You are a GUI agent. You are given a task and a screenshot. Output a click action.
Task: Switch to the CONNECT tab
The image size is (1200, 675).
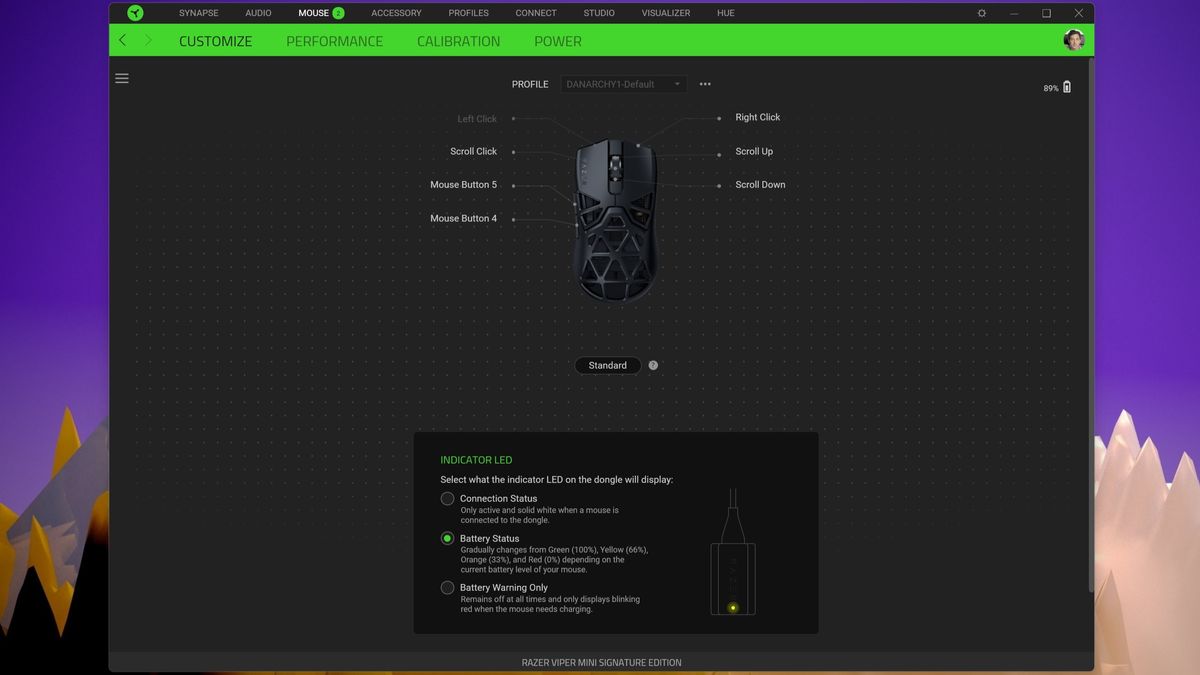click(x=536, y=13)
